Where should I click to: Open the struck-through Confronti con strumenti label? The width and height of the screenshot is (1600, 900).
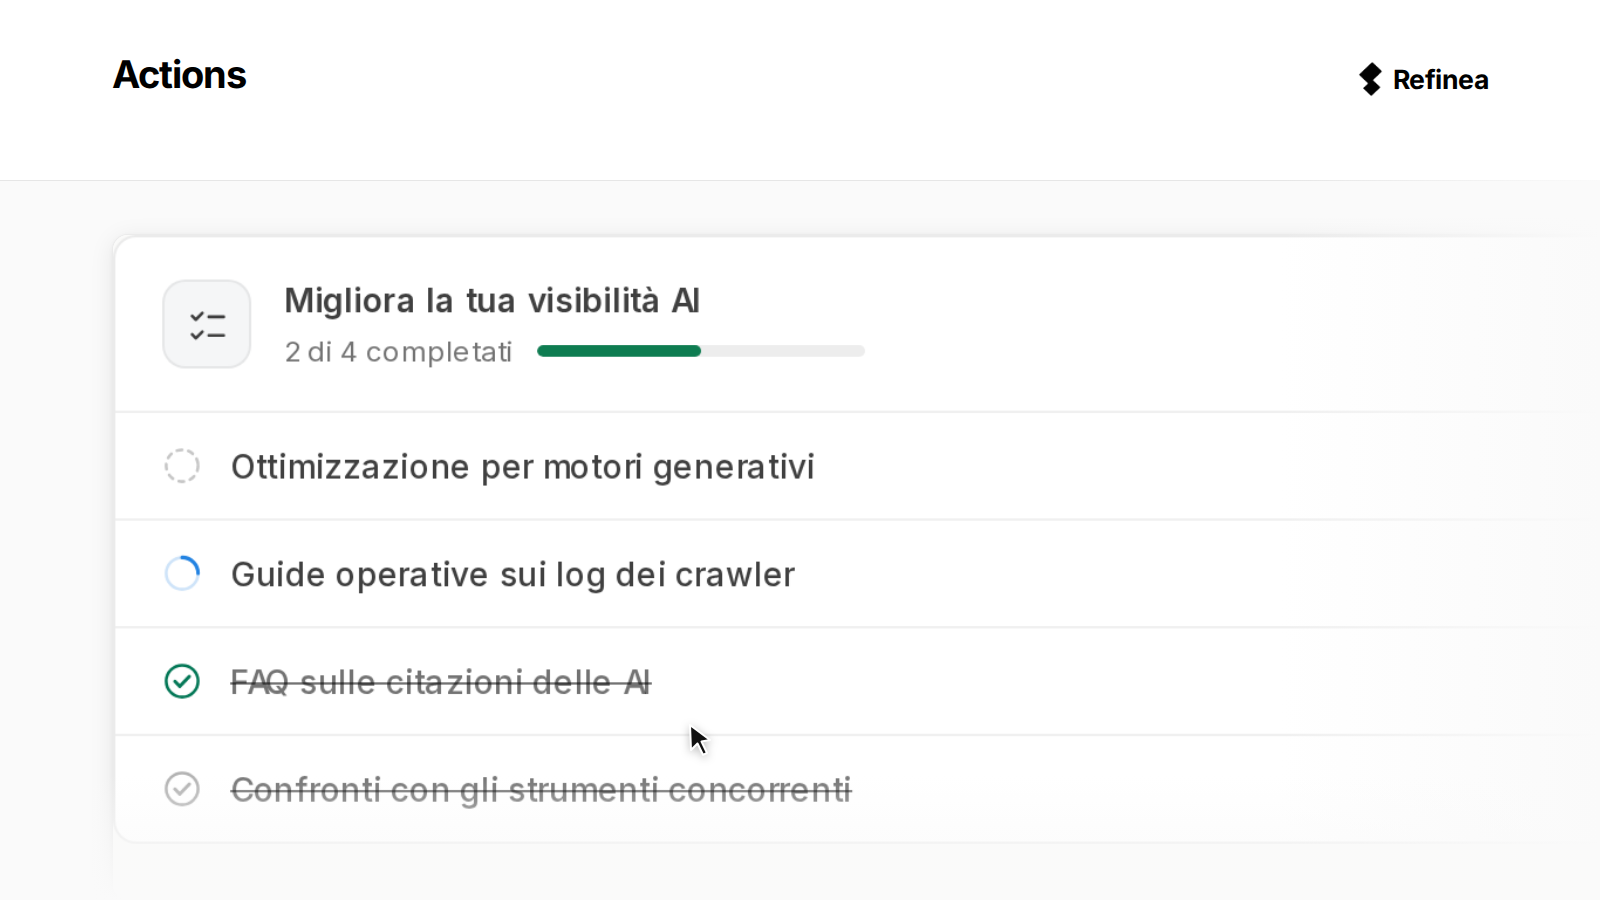pos(541,790)
